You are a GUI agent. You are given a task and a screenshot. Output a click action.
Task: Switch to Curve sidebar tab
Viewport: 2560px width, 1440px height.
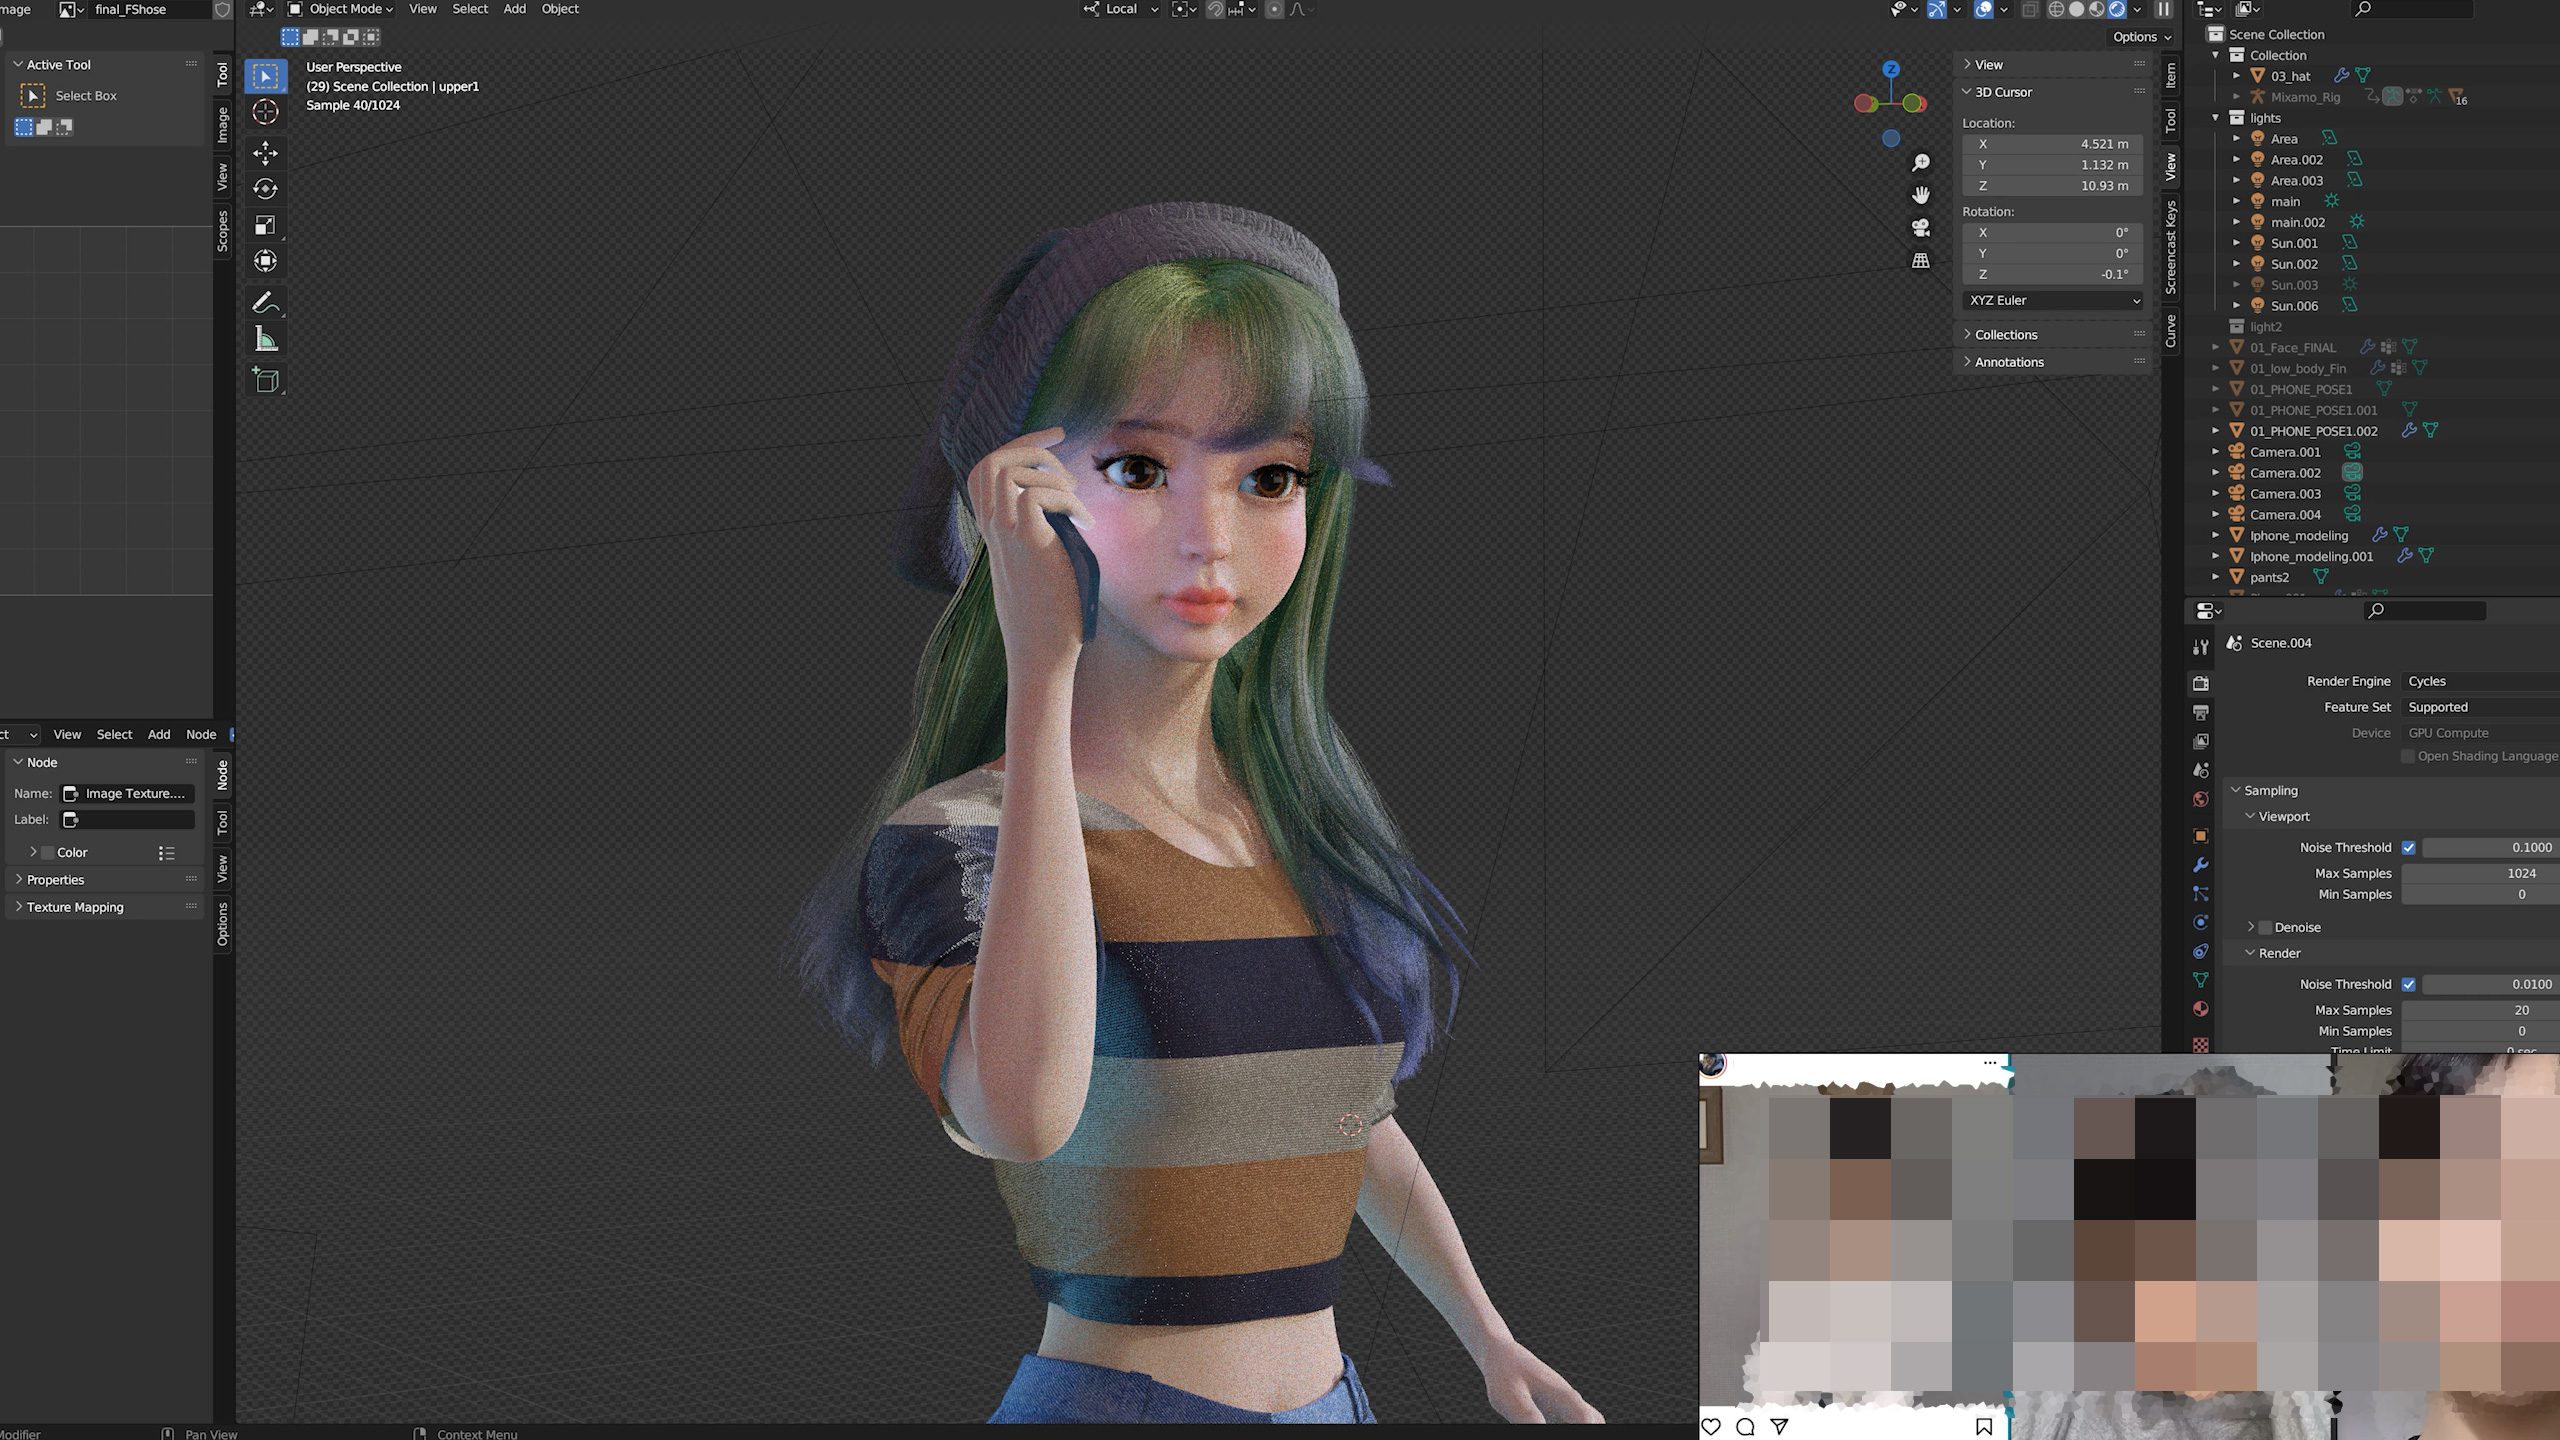[2171, 331]
